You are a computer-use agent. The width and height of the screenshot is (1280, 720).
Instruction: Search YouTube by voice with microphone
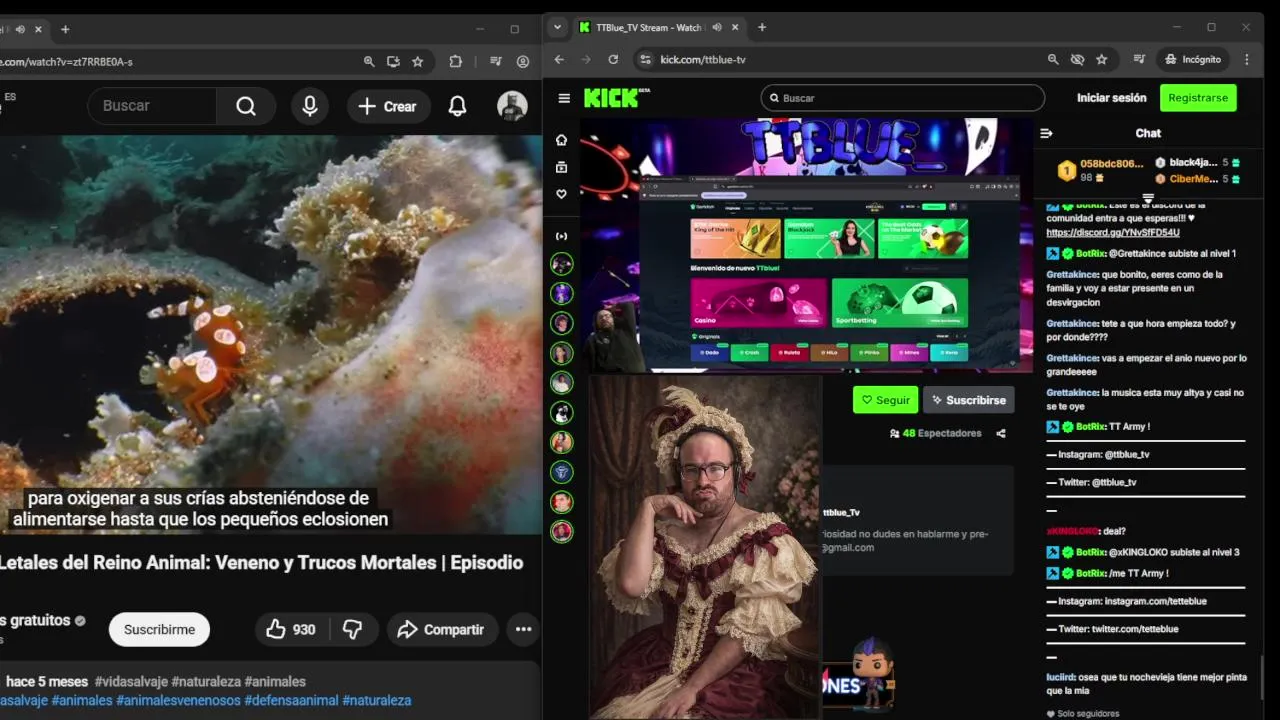click(310, 106)
